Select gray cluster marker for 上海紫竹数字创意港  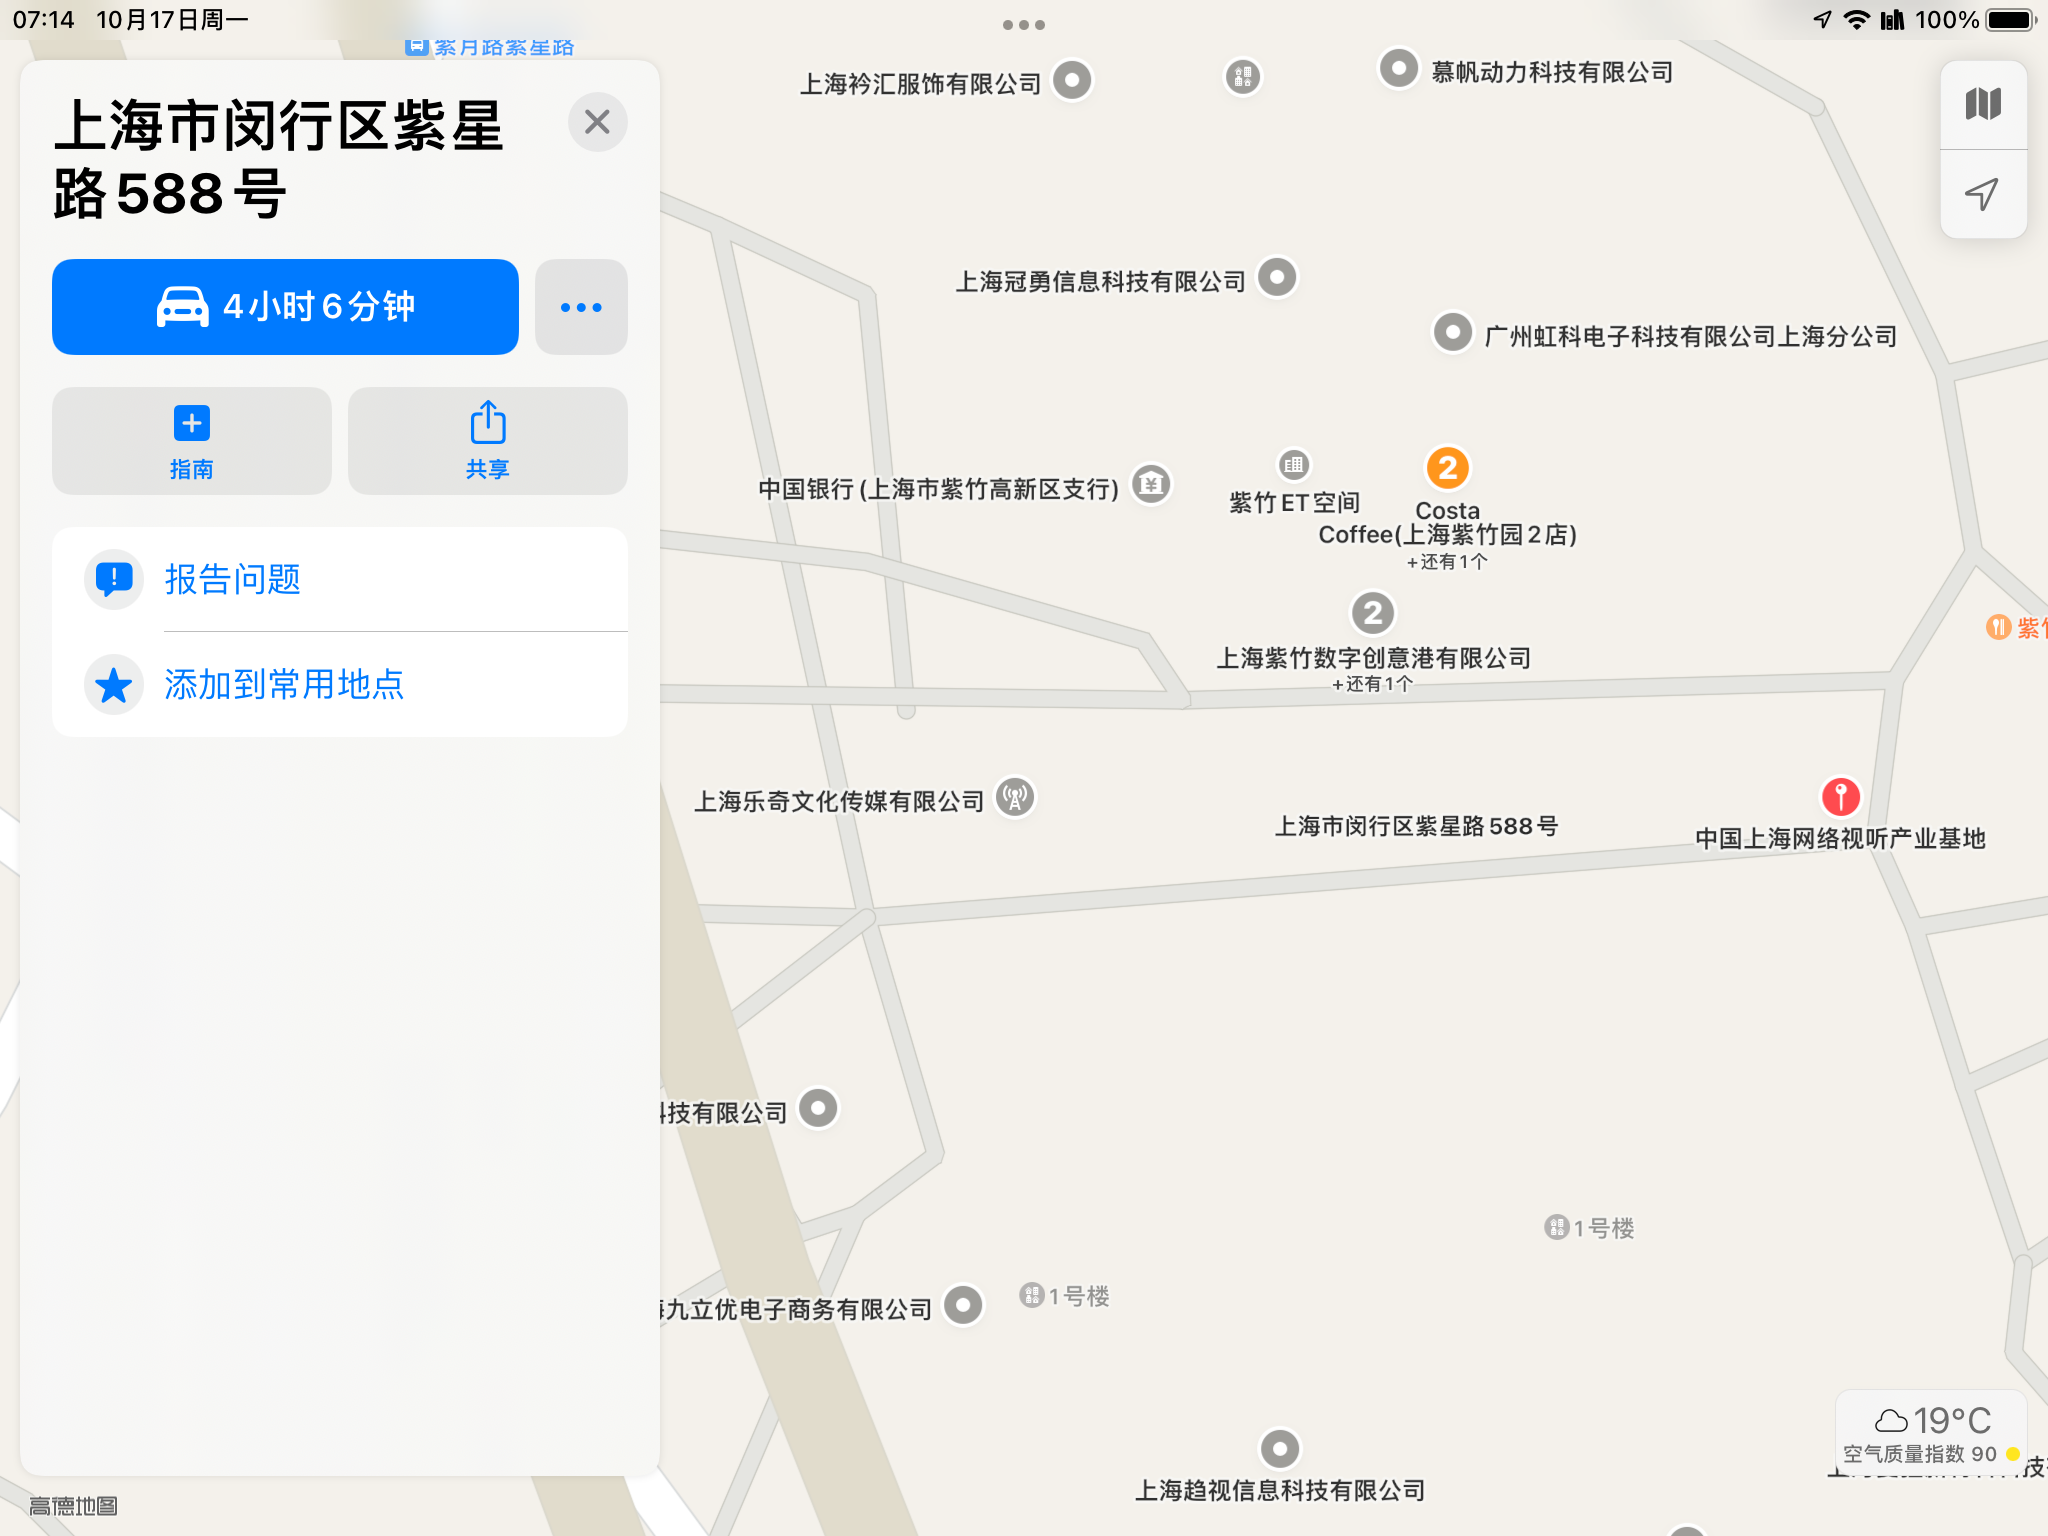coord(1373,612)
